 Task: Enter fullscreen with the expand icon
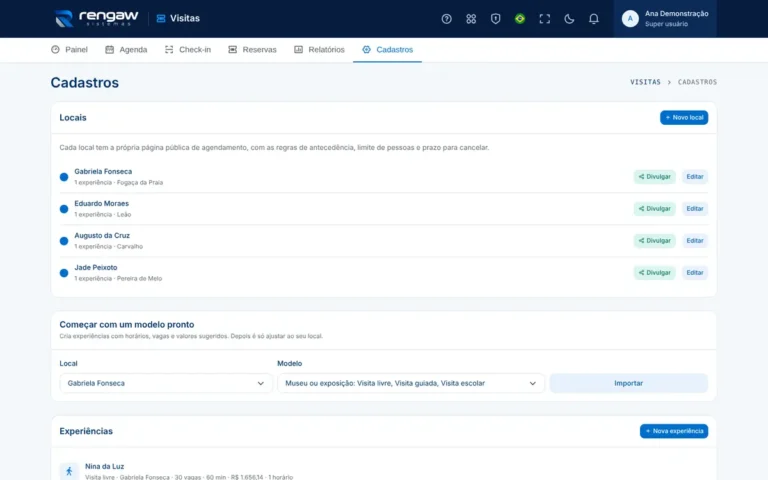(x=544, y=19)
